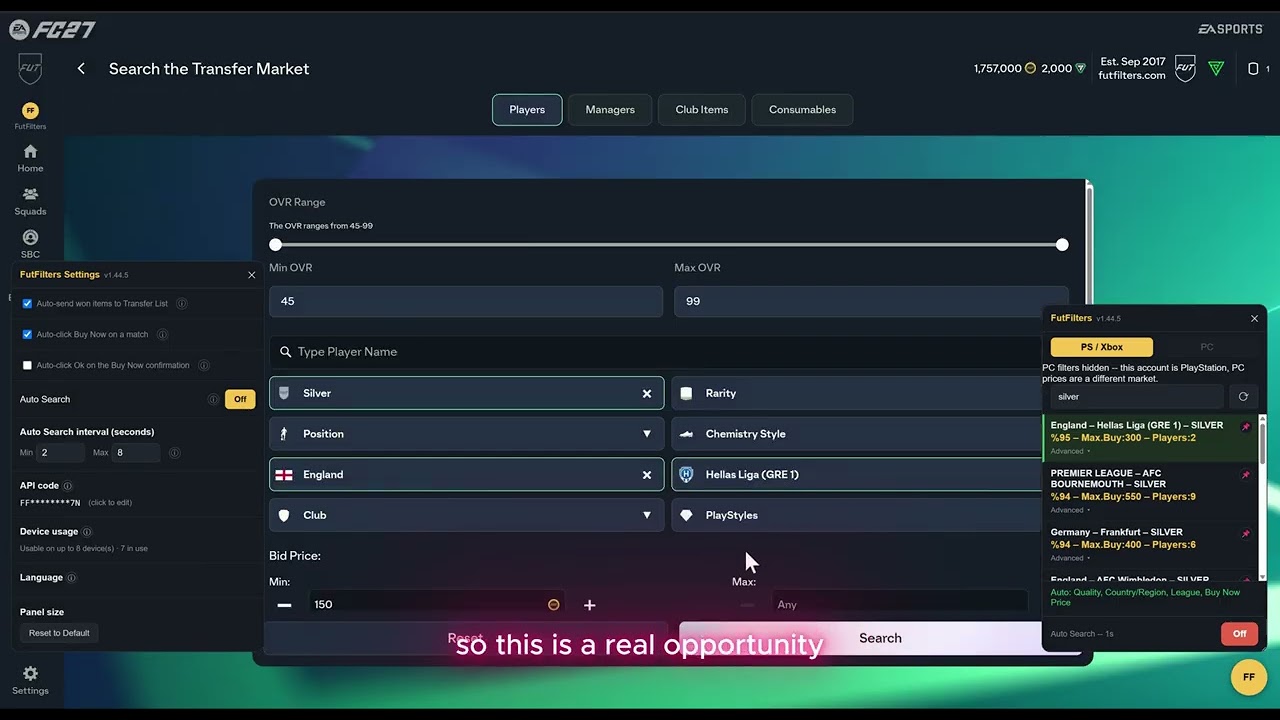The width and height of the screenshot is (1280, 720).
Task: Turn on Auto Search in FutFilters panel
Action: point(1239,633)
